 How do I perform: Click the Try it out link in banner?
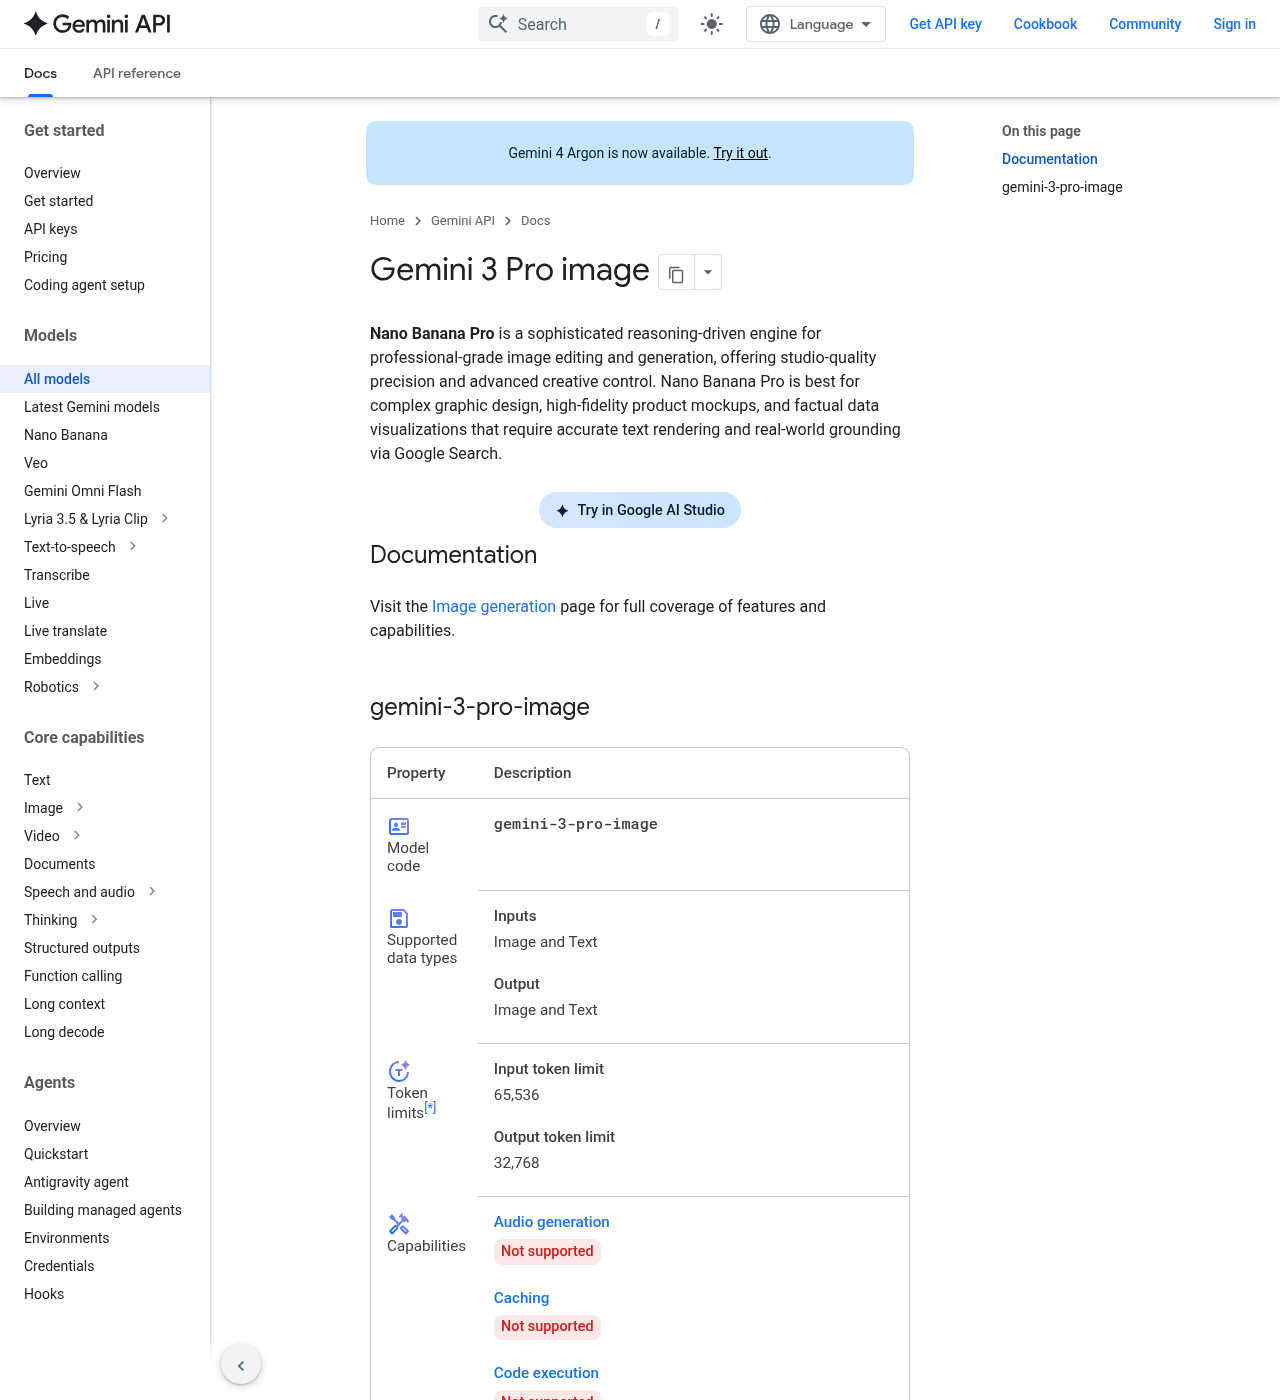coord(740,153)
